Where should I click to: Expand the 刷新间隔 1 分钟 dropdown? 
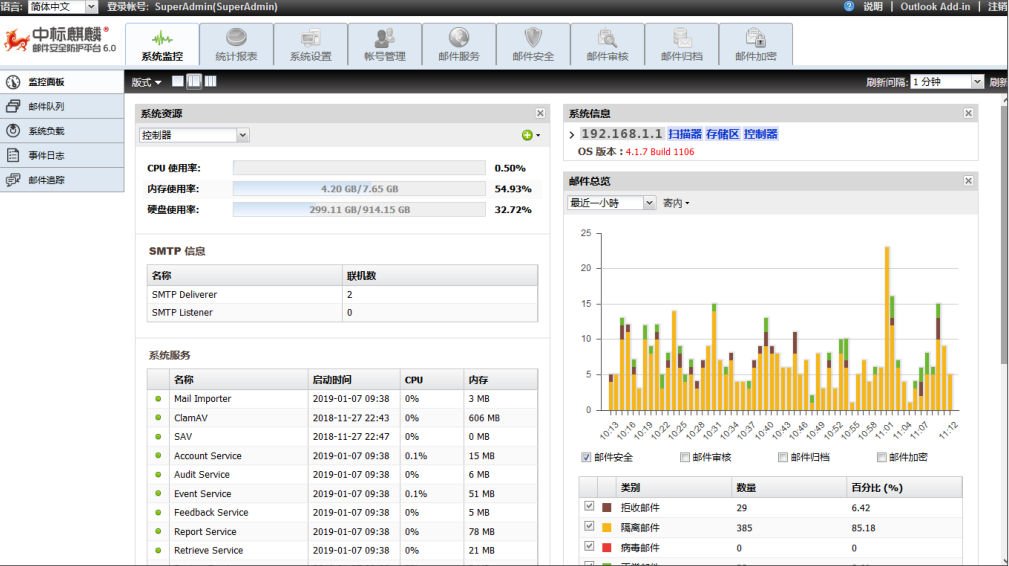pos(946,82)
